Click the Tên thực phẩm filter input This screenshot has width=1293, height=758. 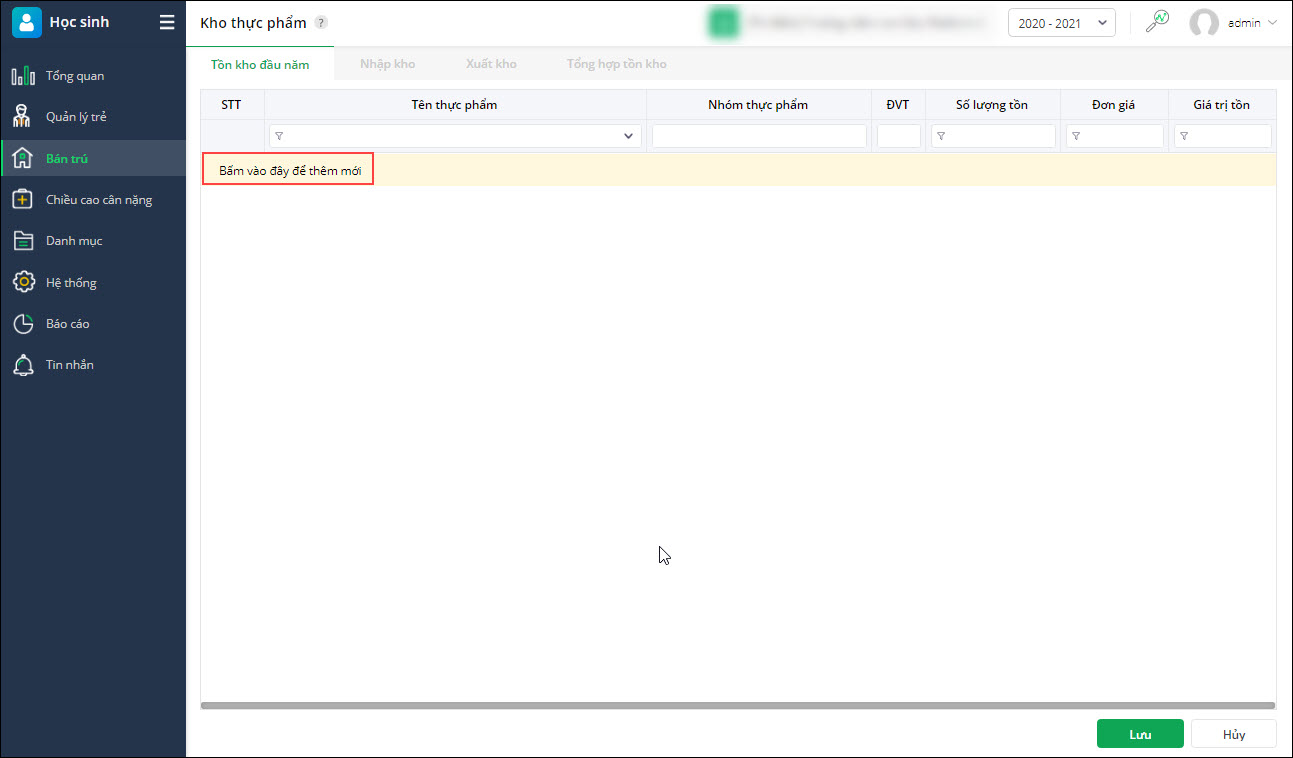click(455, 136)
